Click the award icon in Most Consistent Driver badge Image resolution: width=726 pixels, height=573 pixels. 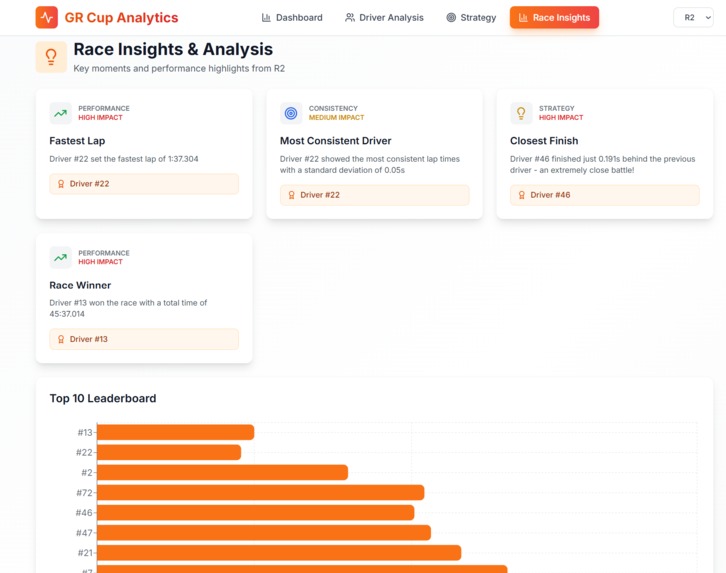point(291,195)
